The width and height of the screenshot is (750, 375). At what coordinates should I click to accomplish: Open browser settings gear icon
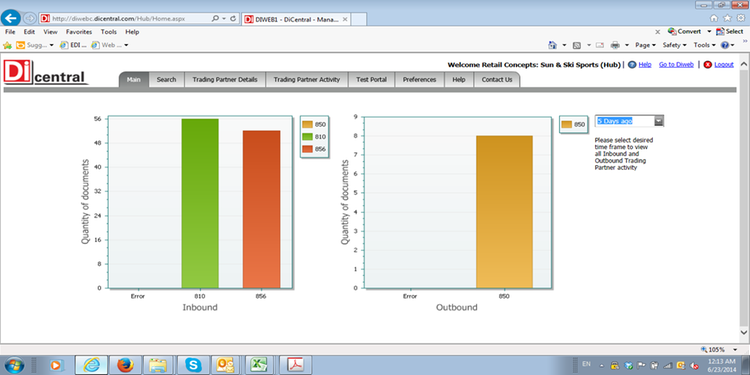pos(741,18)
